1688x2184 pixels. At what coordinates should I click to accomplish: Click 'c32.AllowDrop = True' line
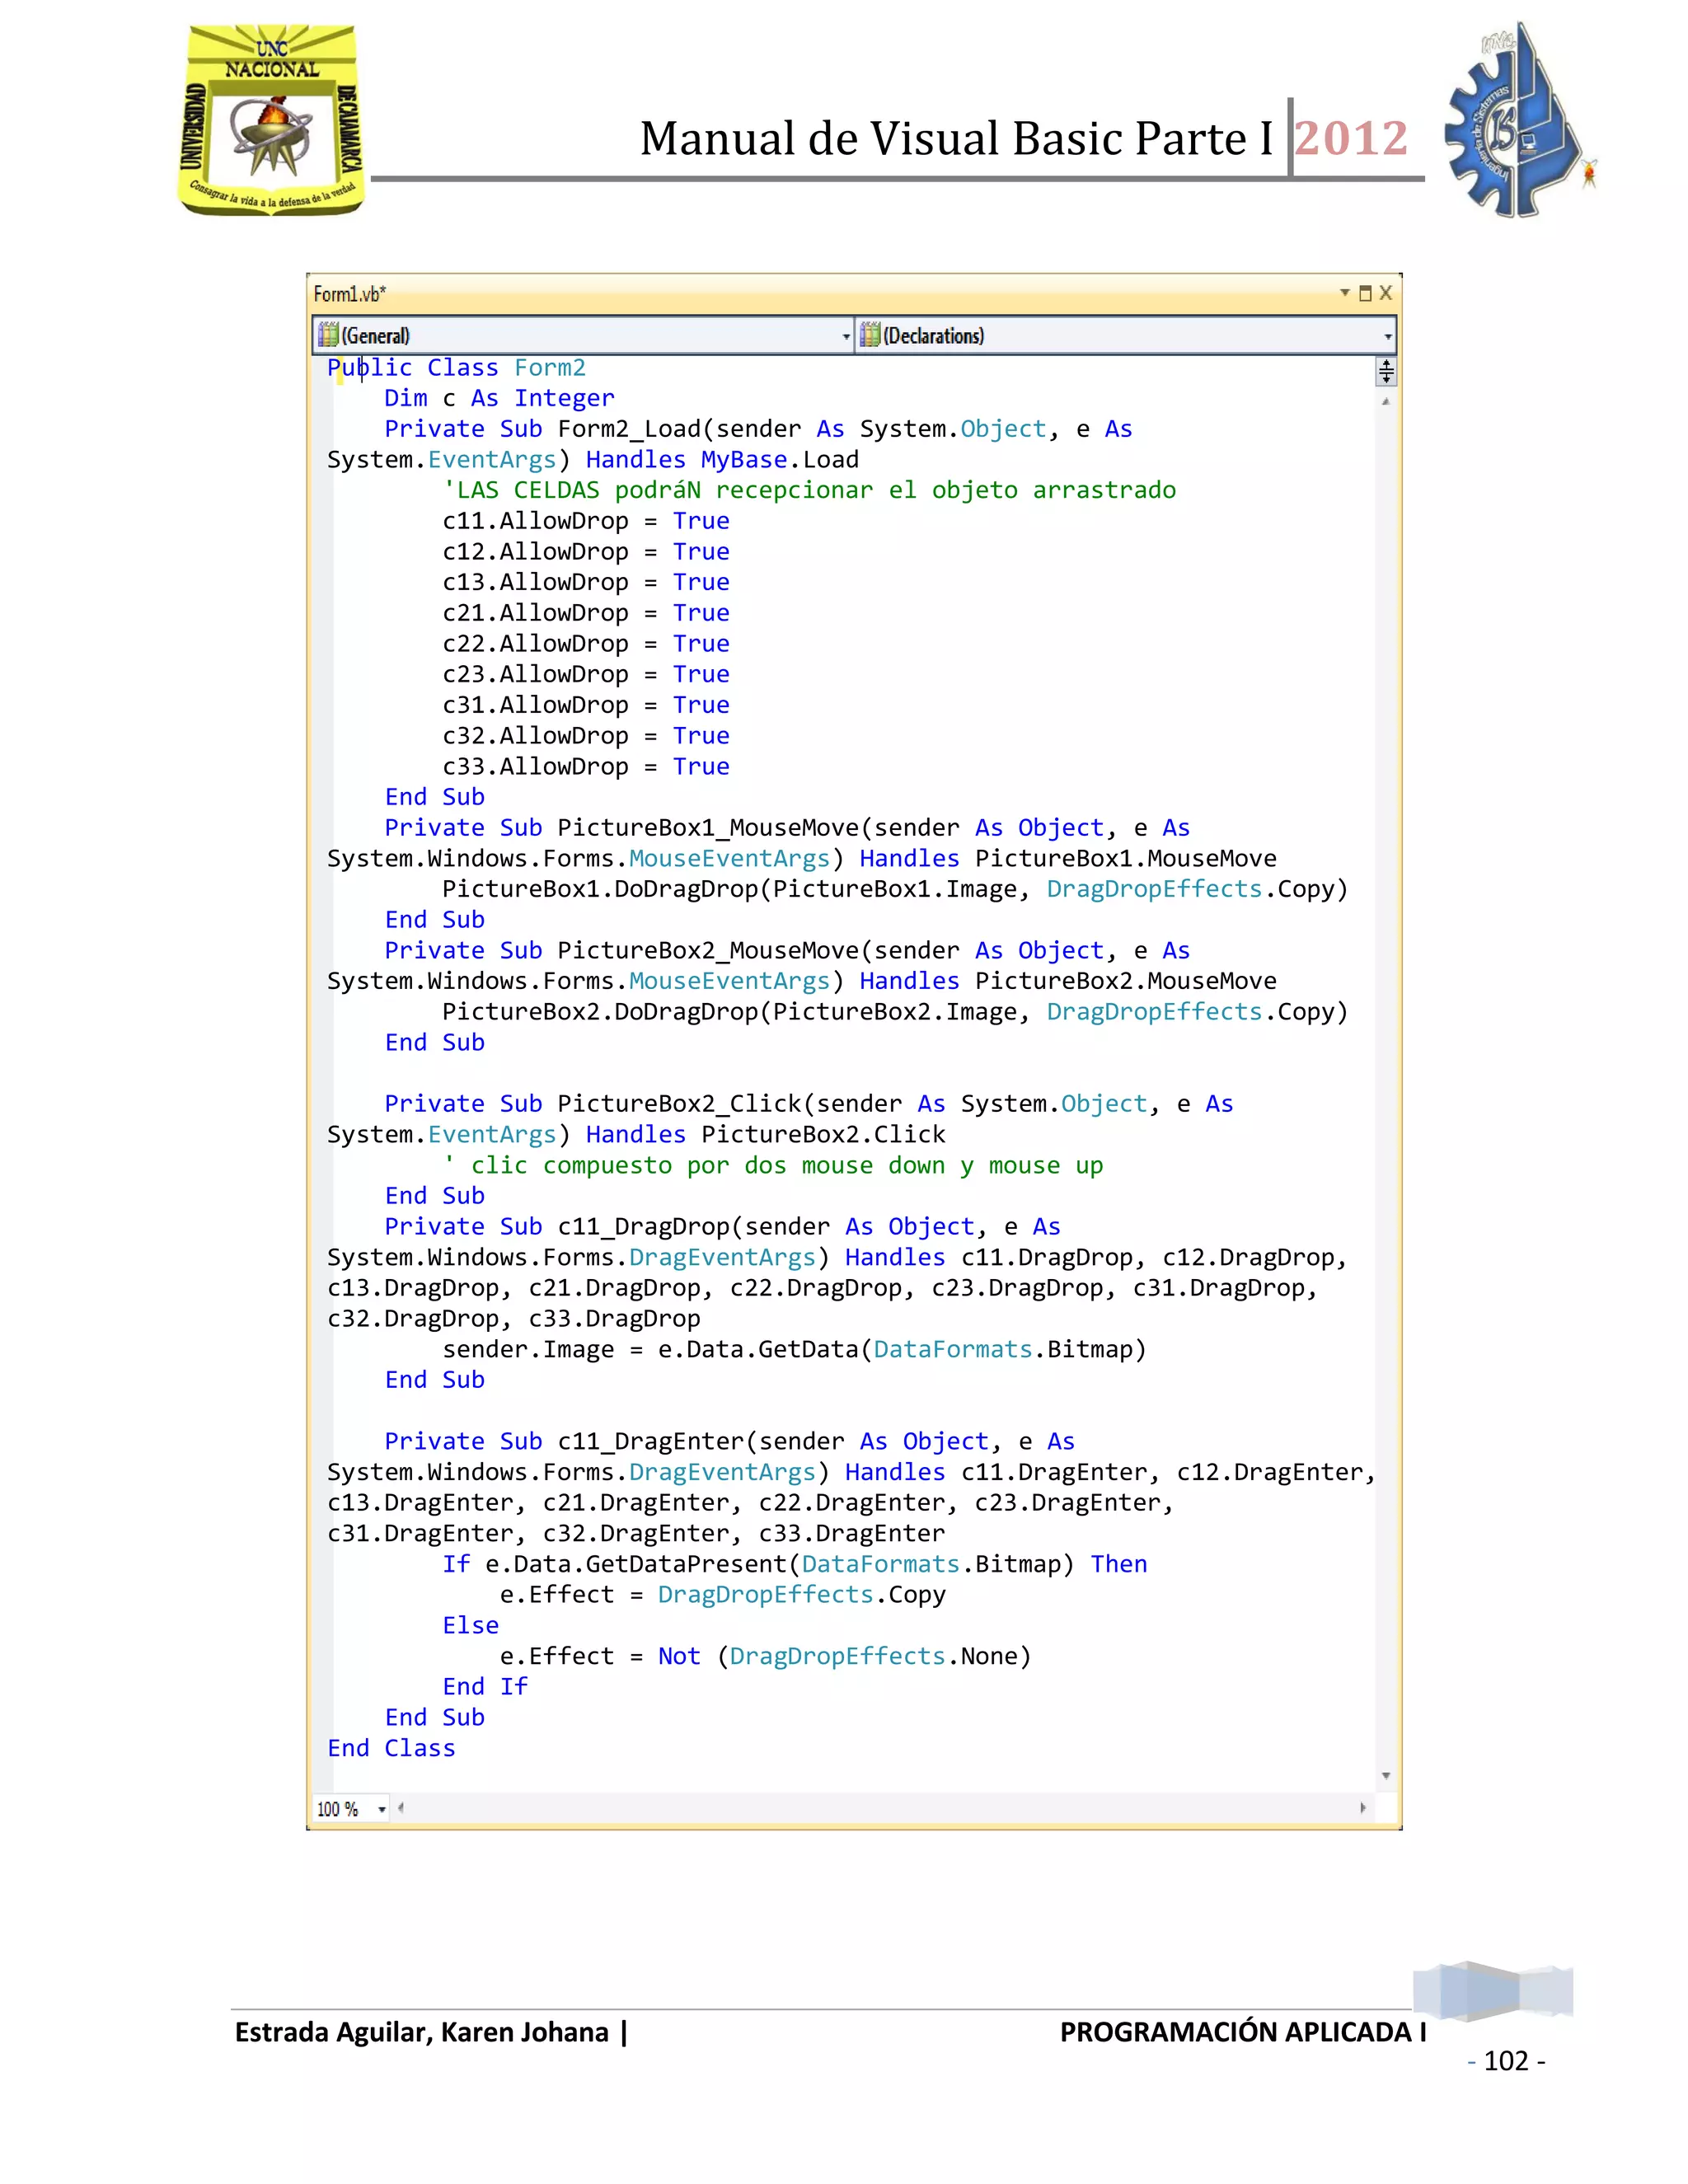586,736
